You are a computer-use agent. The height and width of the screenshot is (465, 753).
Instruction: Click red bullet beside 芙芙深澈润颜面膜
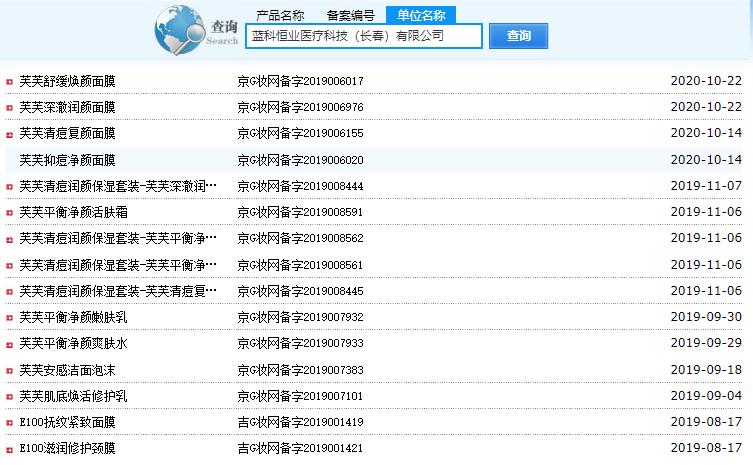click(9, 107)
